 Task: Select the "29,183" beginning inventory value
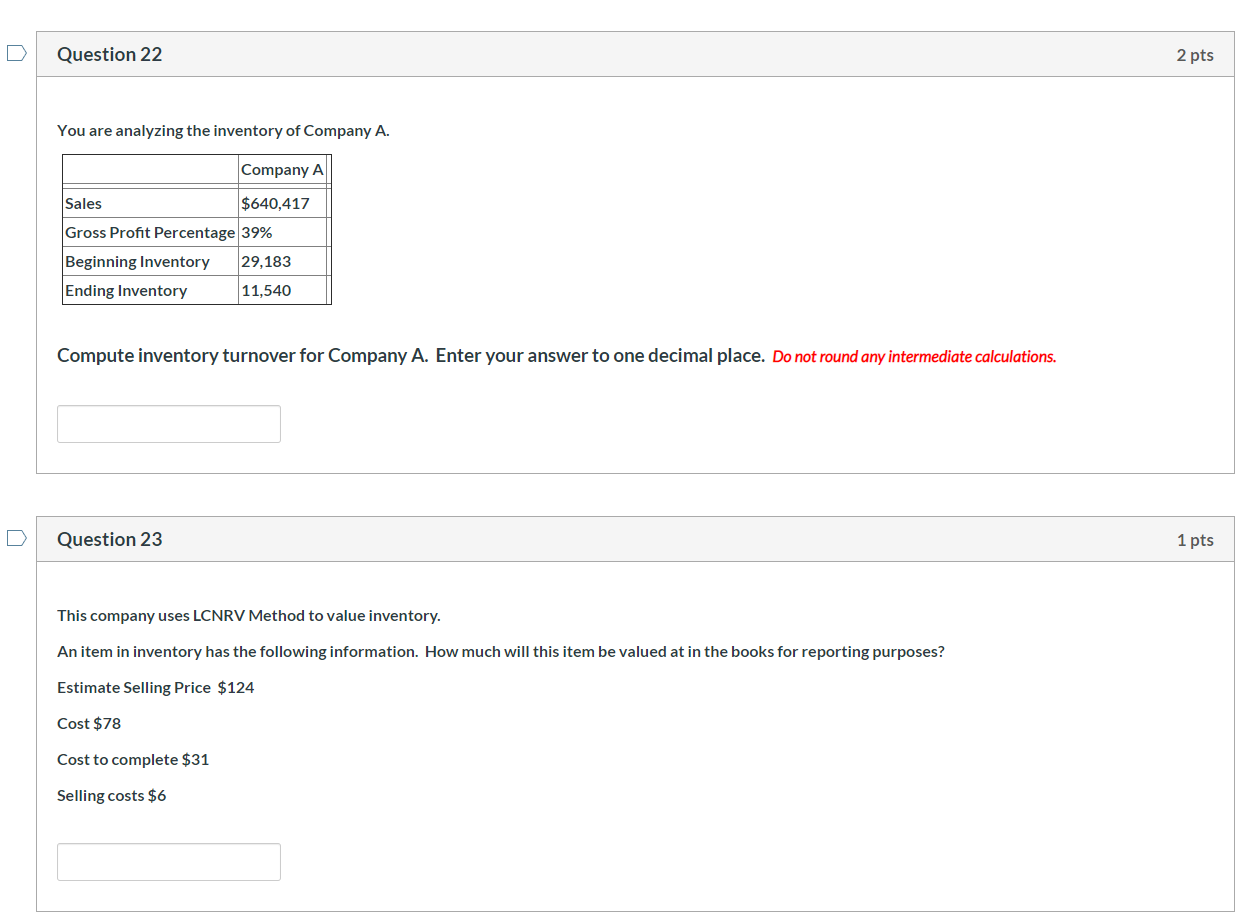[x=266, y=262]
